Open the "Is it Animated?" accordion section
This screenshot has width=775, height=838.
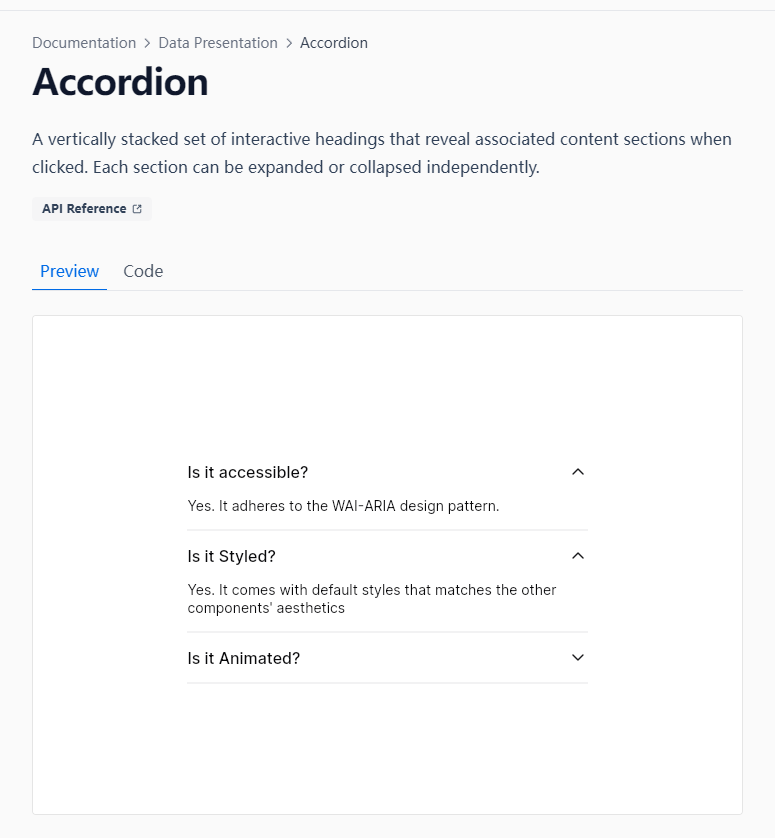point(244,658)
